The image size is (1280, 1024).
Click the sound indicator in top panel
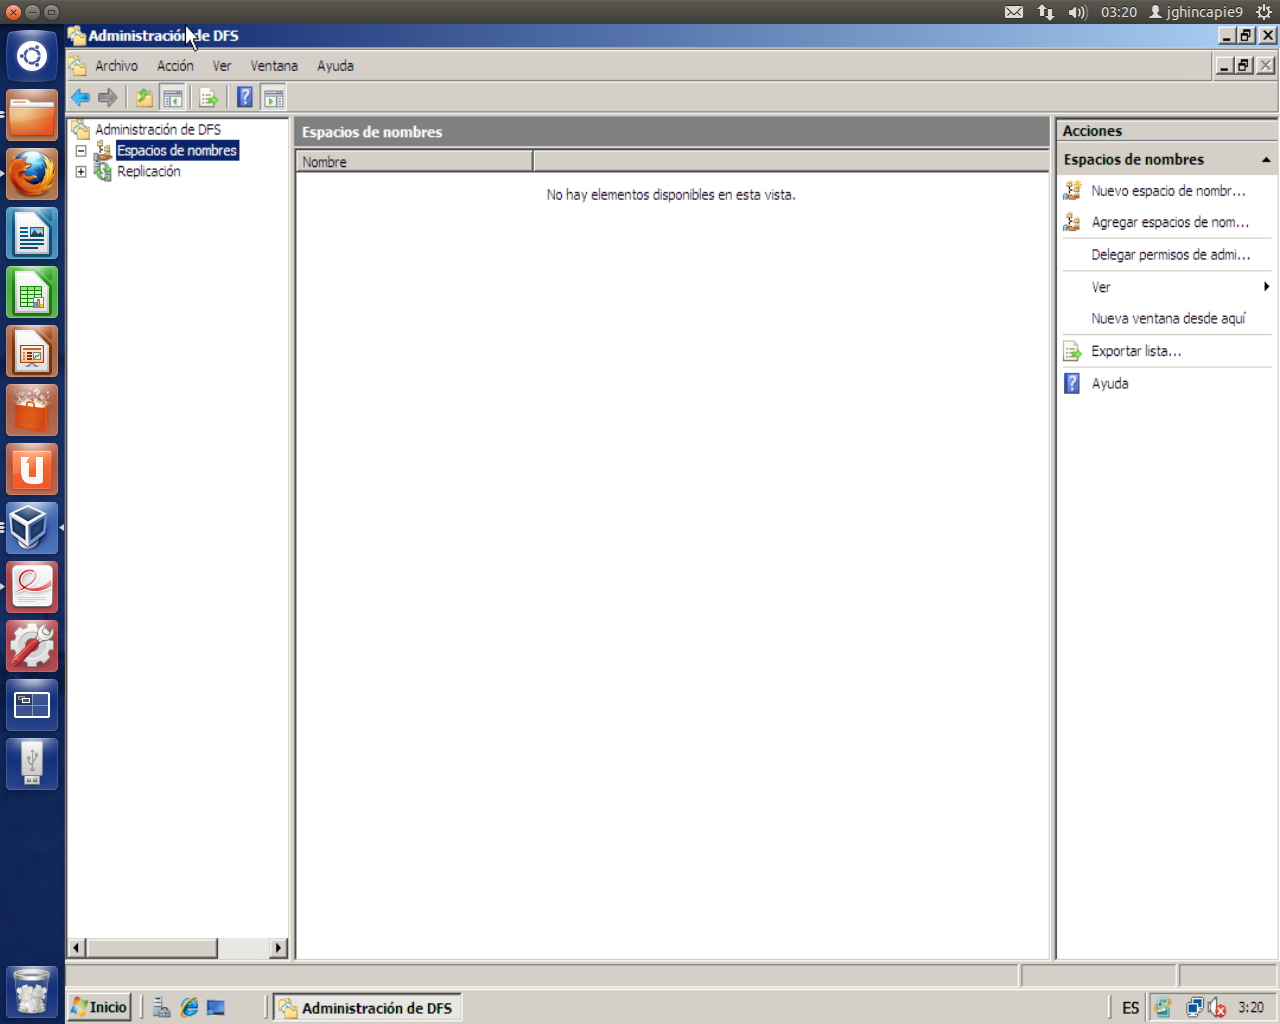[x=1077, y=12]
